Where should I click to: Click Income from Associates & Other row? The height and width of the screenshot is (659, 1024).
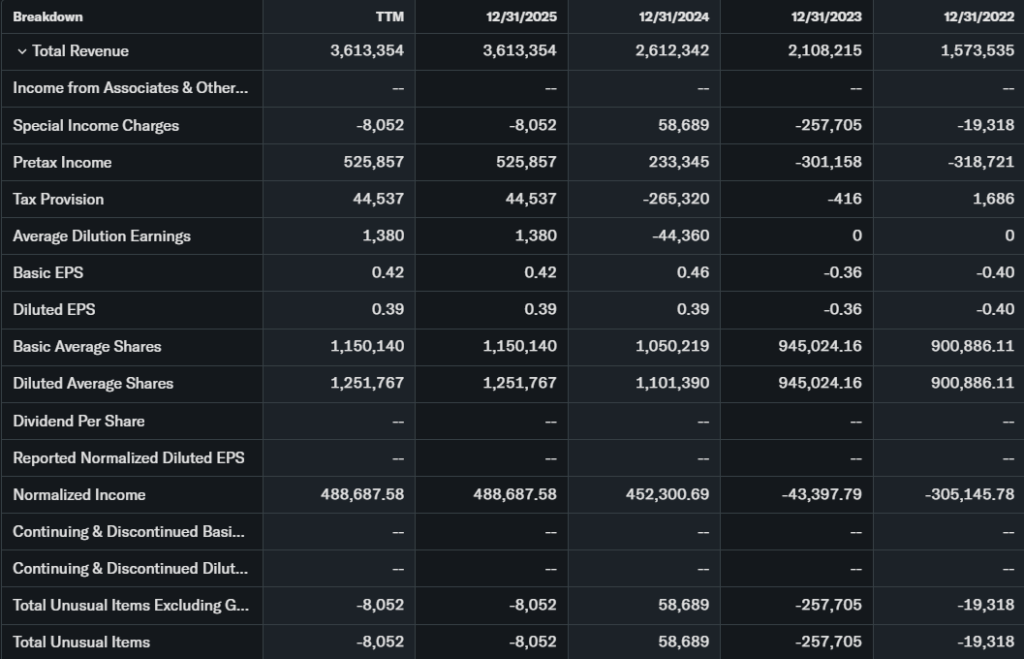tap(130, 88)
